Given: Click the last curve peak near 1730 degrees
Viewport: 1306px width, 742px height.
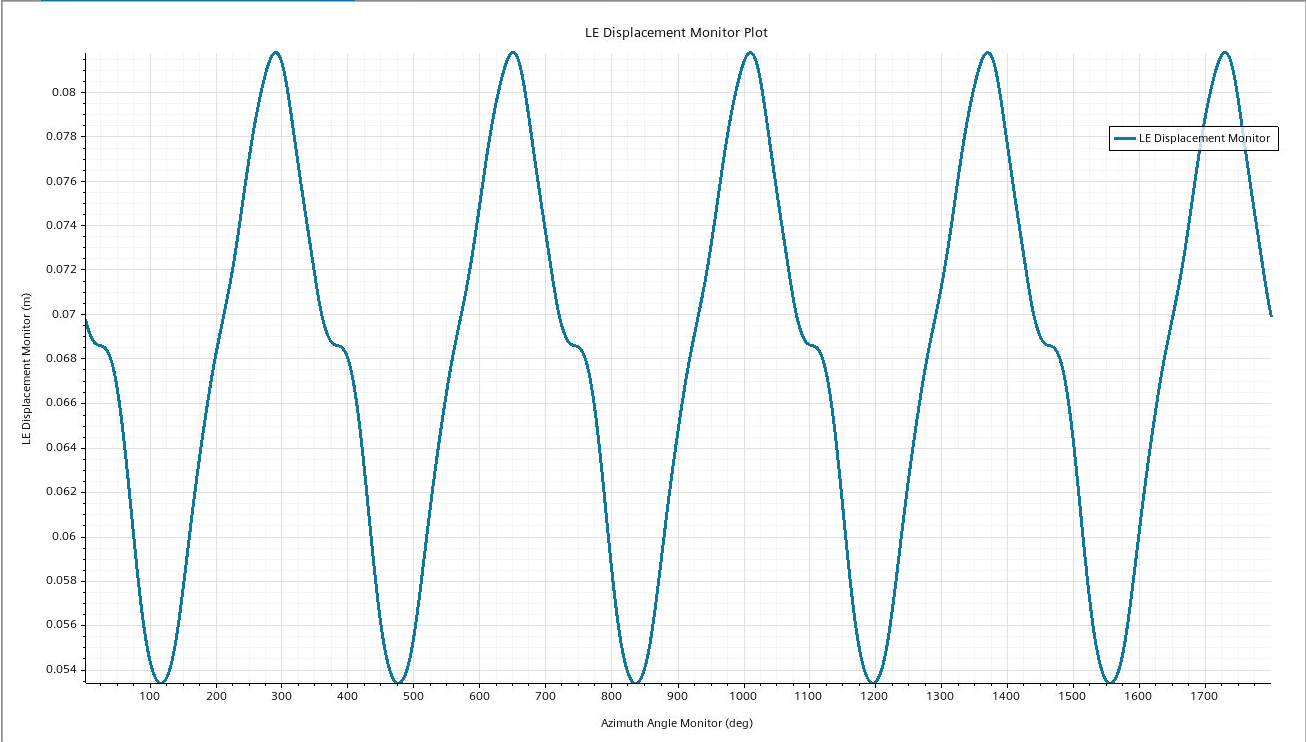Looking at the screenshot, I should [1224, 52].
